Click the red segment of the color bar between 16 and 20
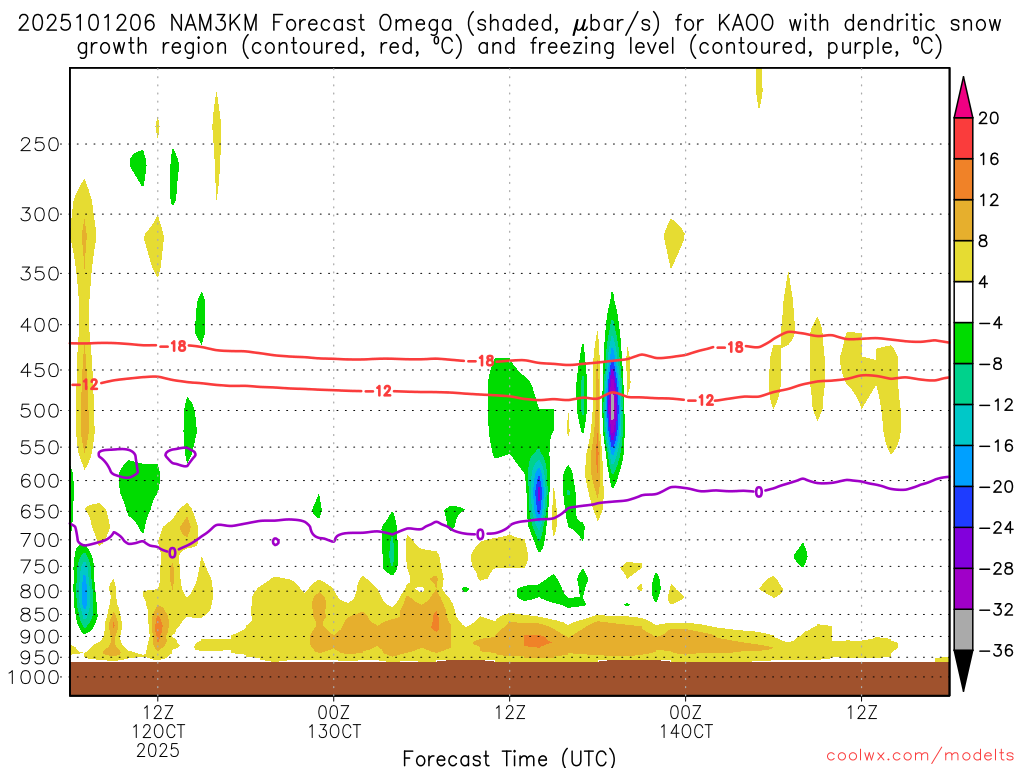The width and height of the screenshot is (1024, 768). (963, 138)
